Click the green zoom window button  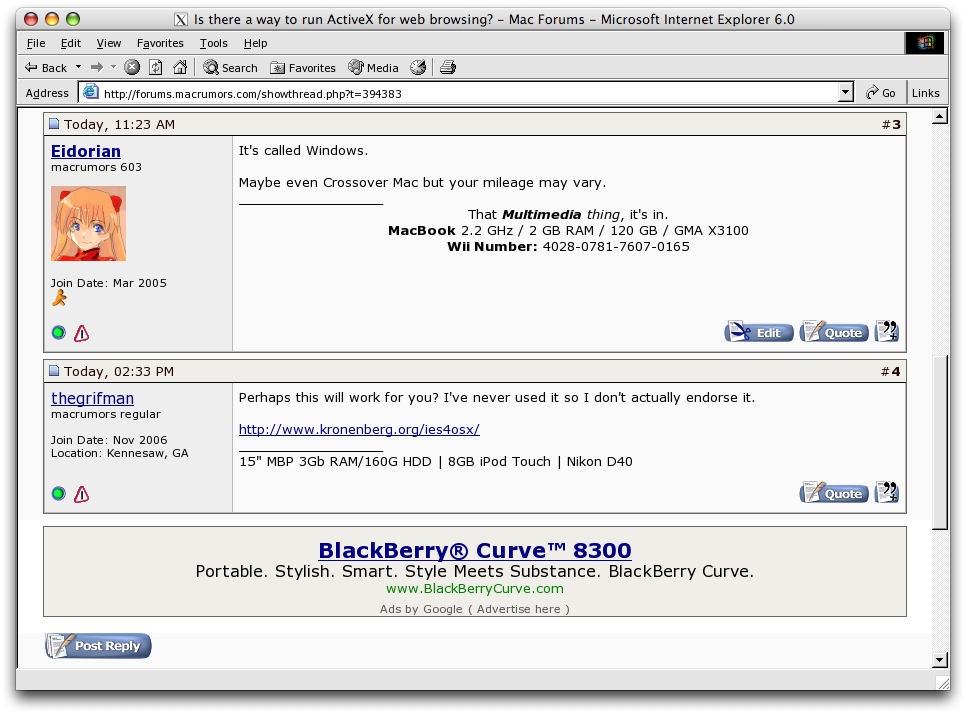click(73, 19)
